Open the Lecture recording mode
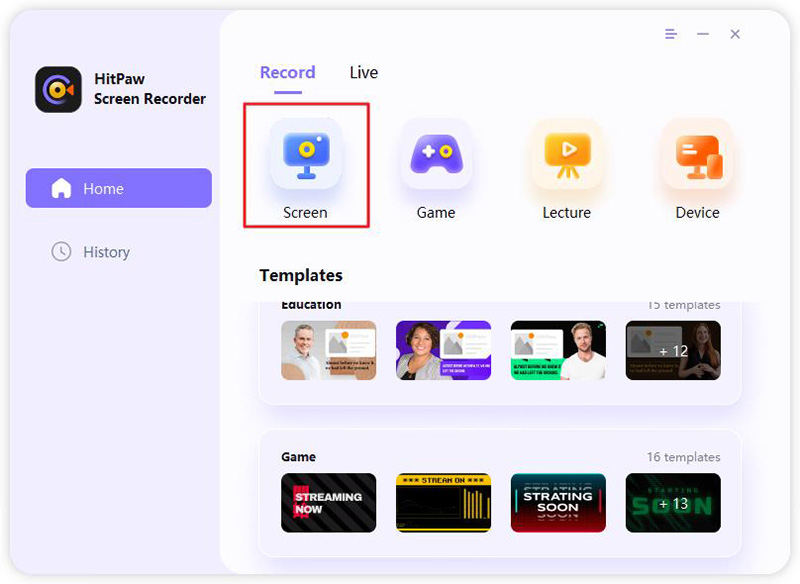The width and height of the screenshot is (800, 584). point(567,154)
